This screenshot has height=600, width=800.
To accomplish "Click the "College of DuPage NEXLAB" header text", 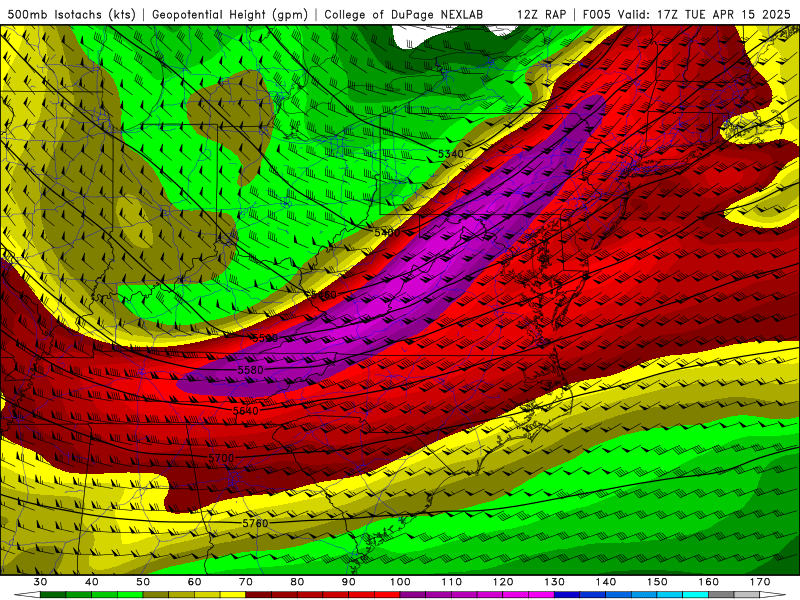I will [x=404, y=14].
